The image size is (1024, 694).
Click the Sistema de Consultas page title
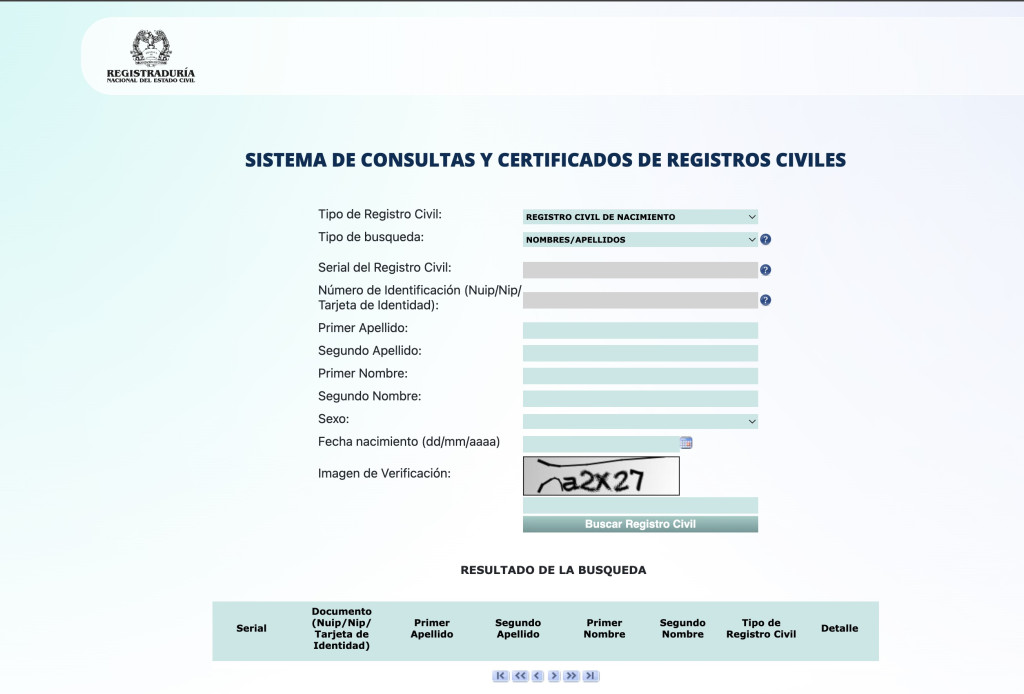[x=545, y=160]
